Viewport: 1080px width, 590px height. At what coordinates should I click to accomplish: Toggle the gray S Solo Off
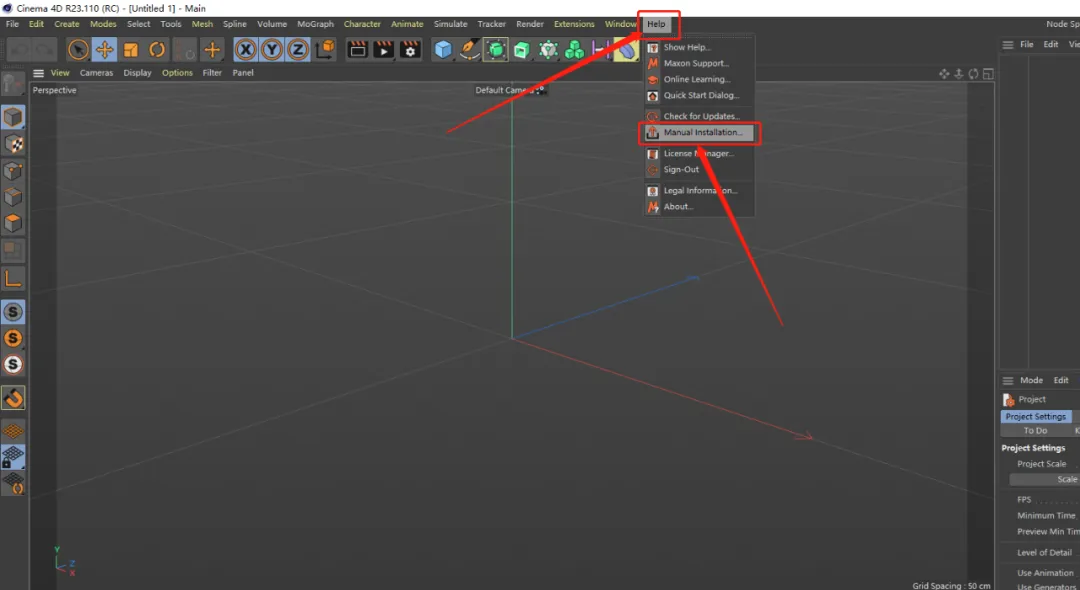13,312
